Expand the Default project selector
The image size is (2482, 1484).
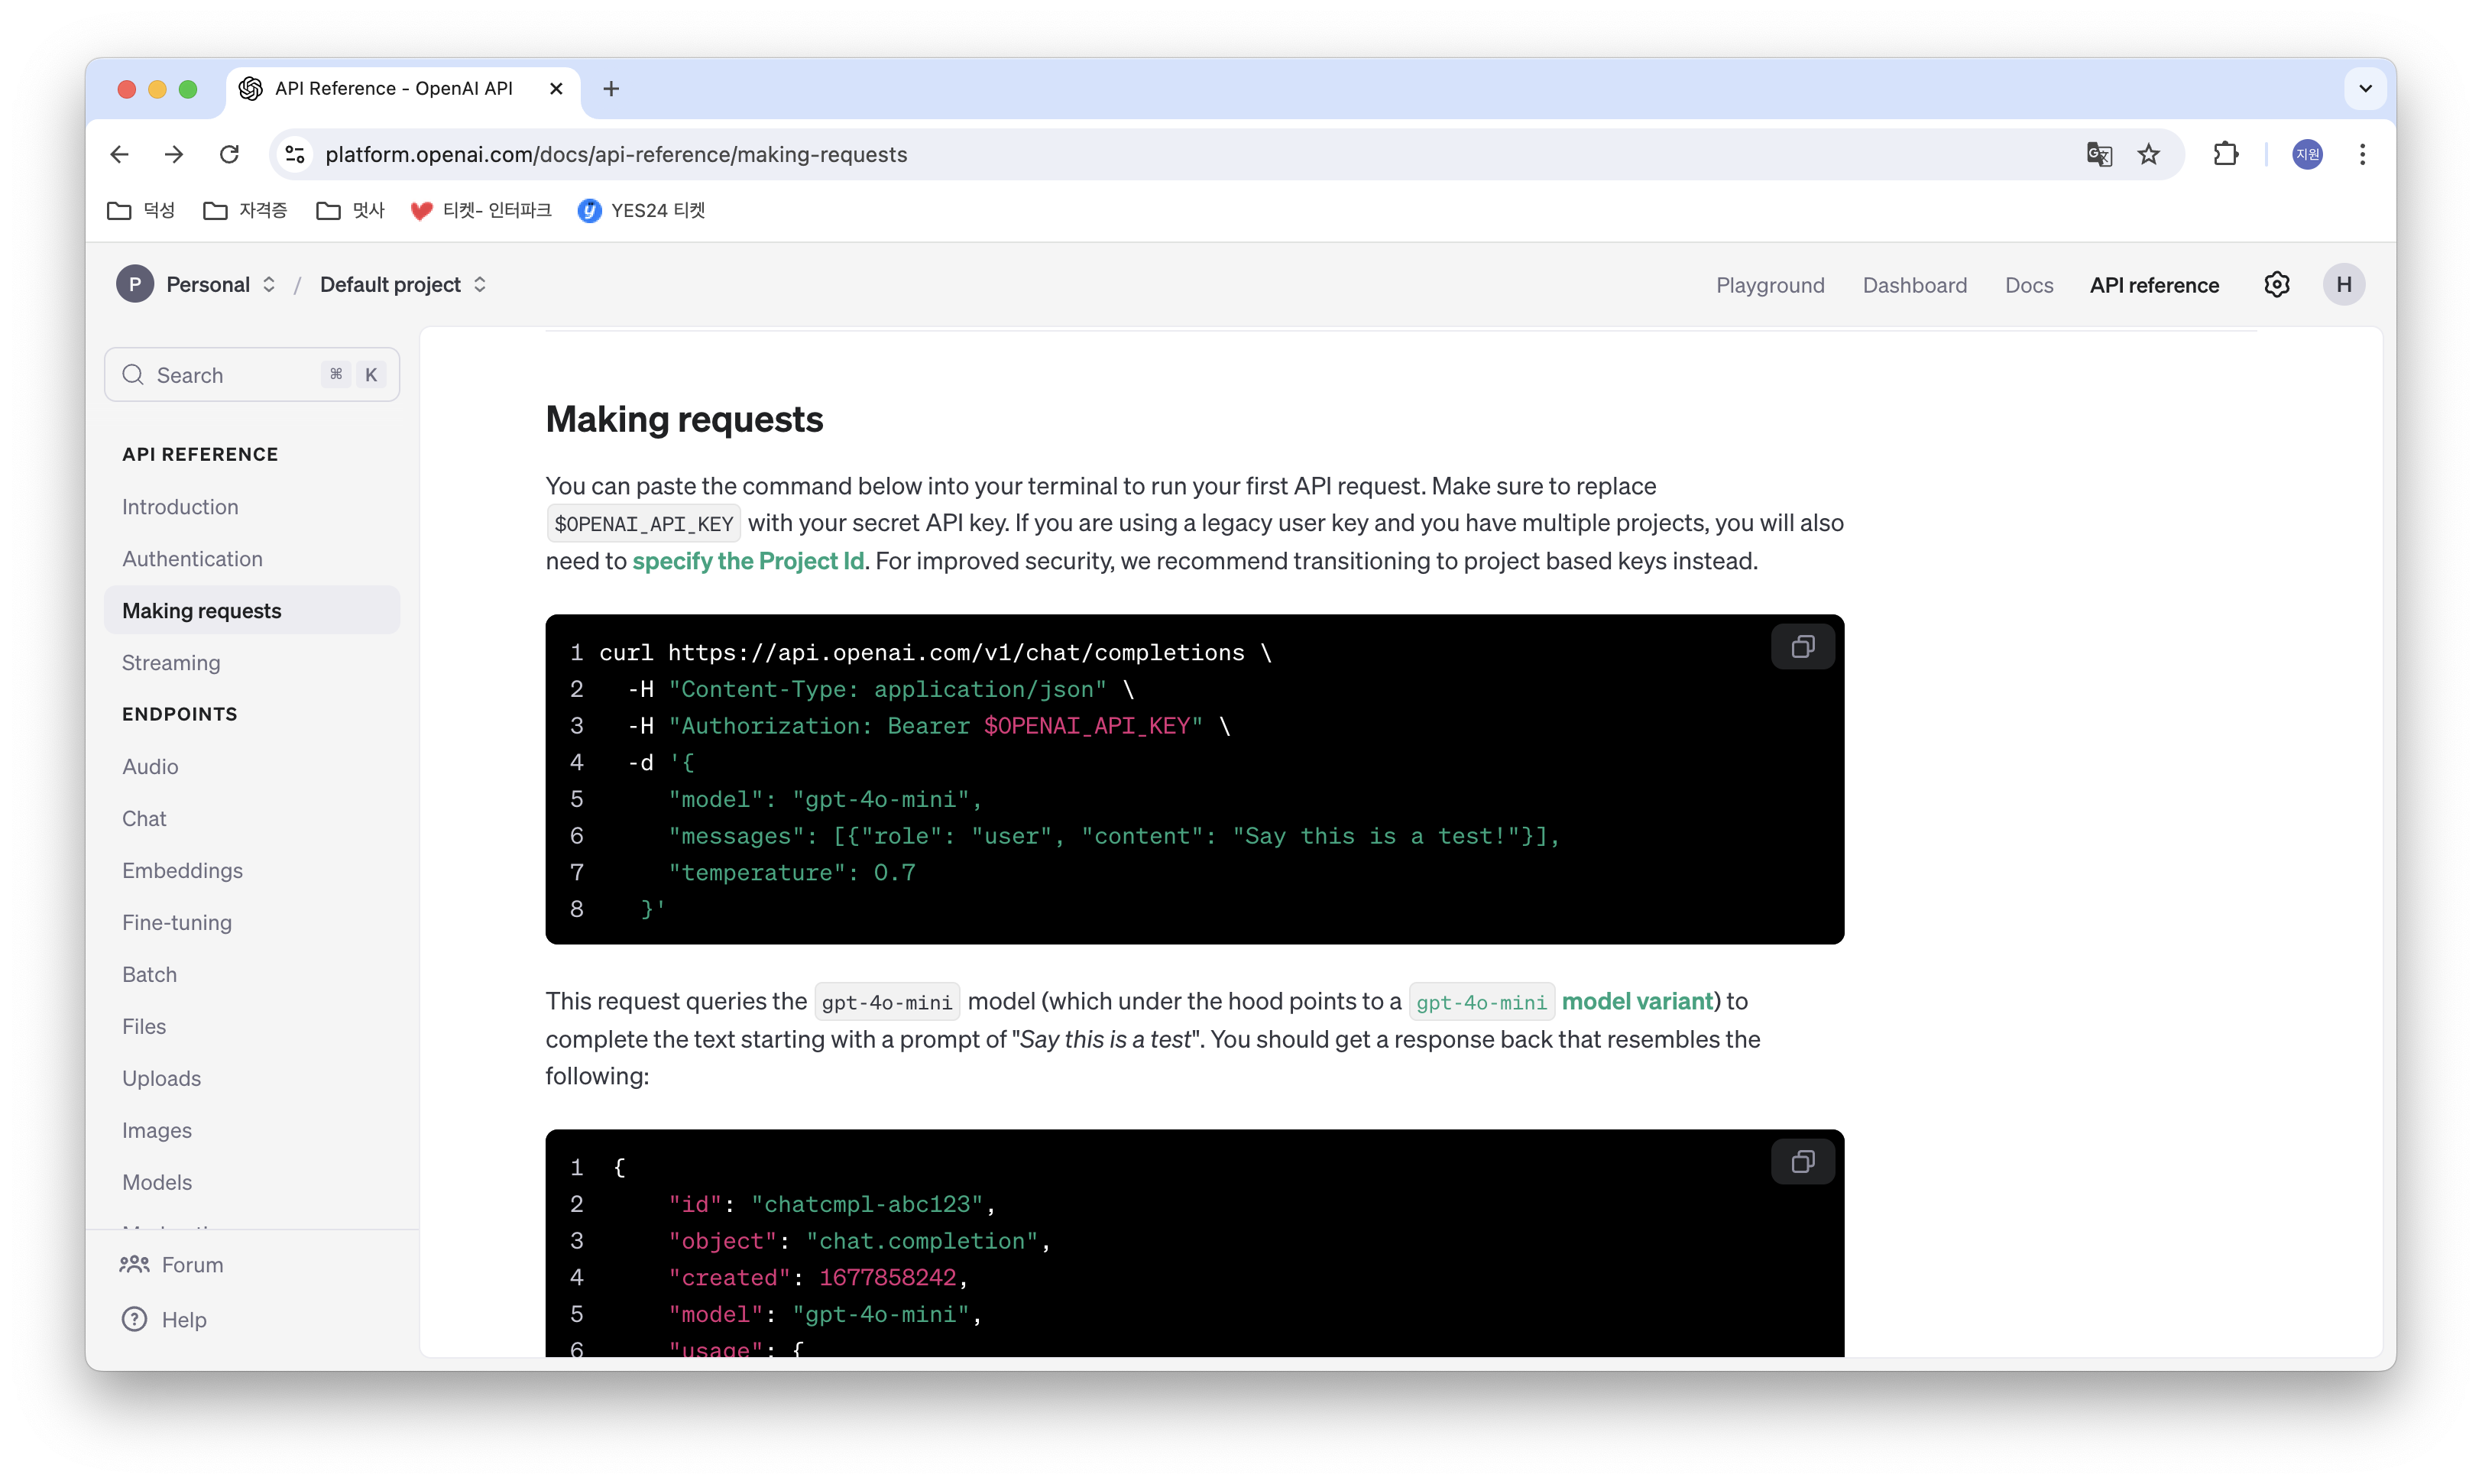pyautogui.click(x=403, y=285)
